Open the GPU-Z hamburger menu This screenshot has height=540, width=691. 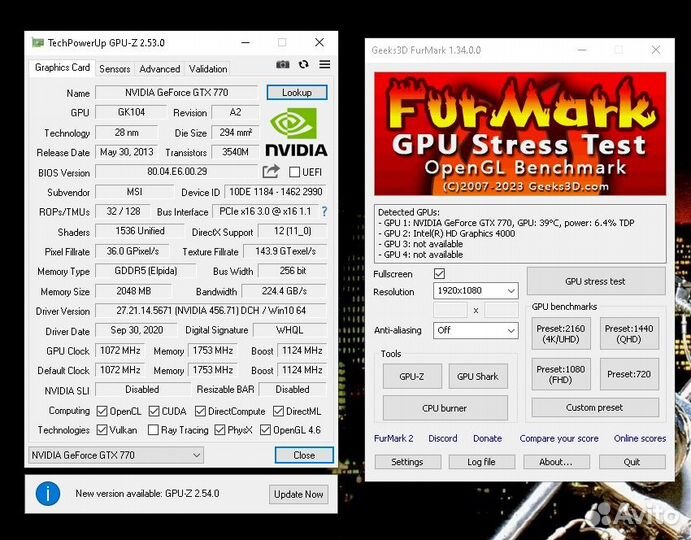(325, 65)
